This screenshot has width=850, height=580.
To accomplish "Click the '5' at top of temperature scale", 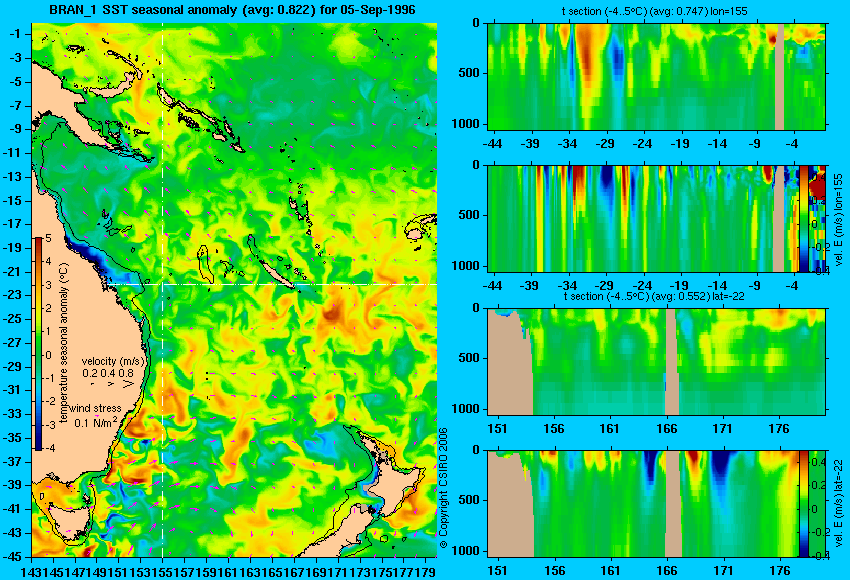I will tap(48, 238).
